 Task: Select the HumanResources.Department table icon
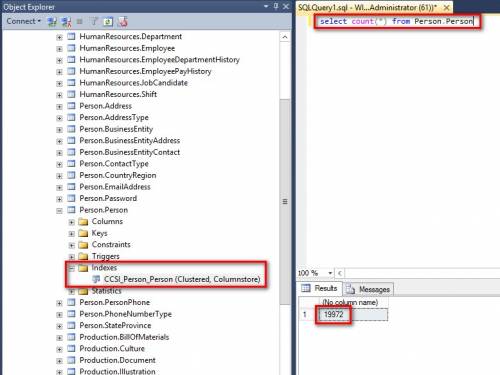(71, 36)
